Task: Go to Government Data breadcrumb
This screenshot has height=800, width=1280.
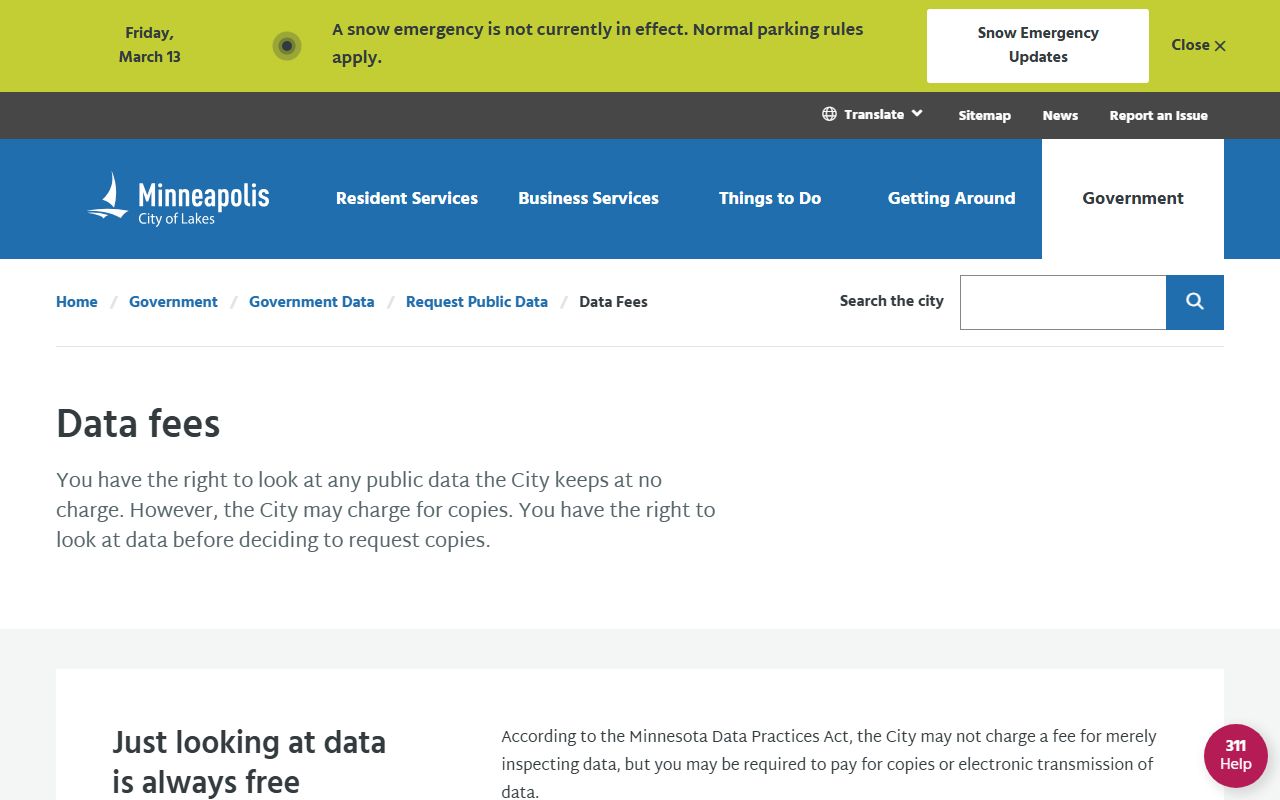Action: coord(311,302)
